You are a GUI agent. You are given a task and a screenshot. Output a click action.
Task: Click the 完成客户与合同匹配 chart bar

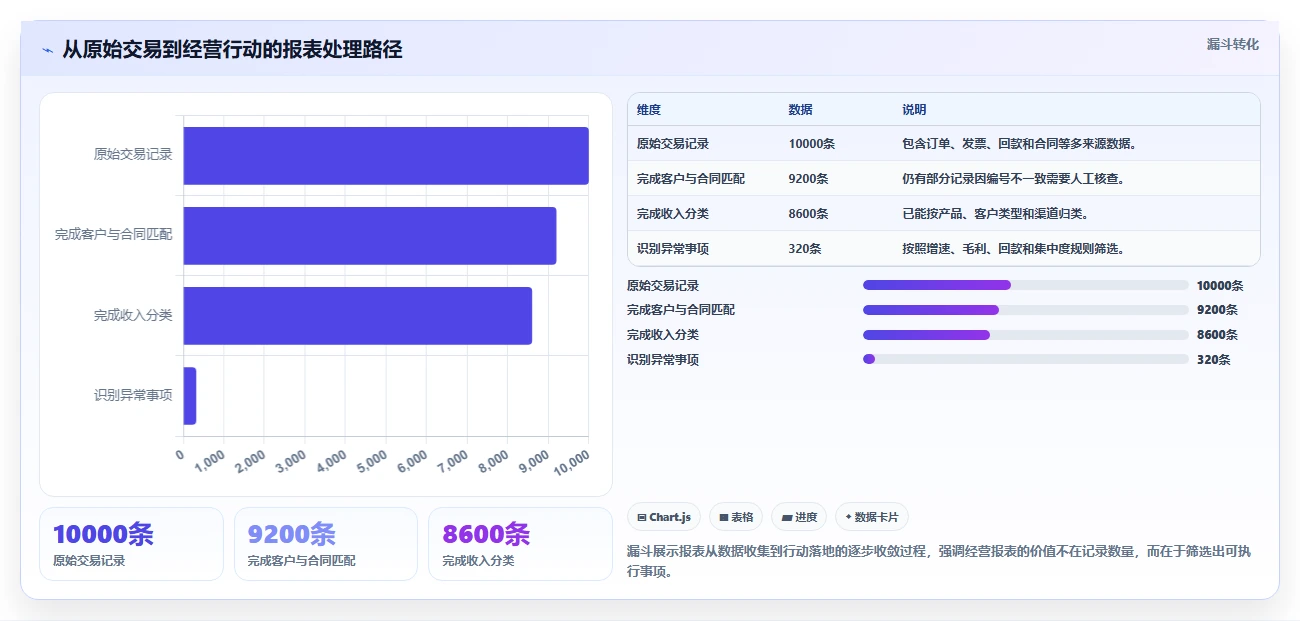[x=370, y=235]
